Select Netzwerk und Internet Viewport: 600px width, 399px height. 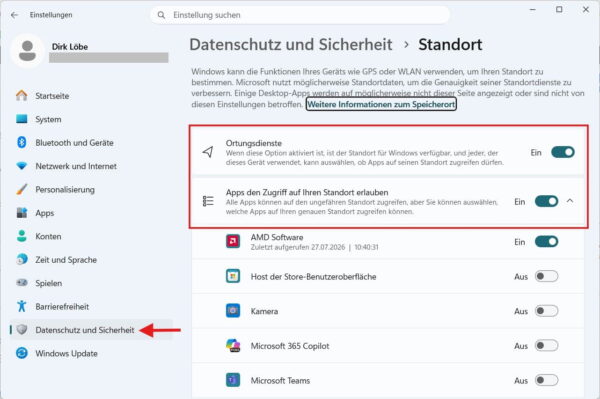click(x=91, y=166)
